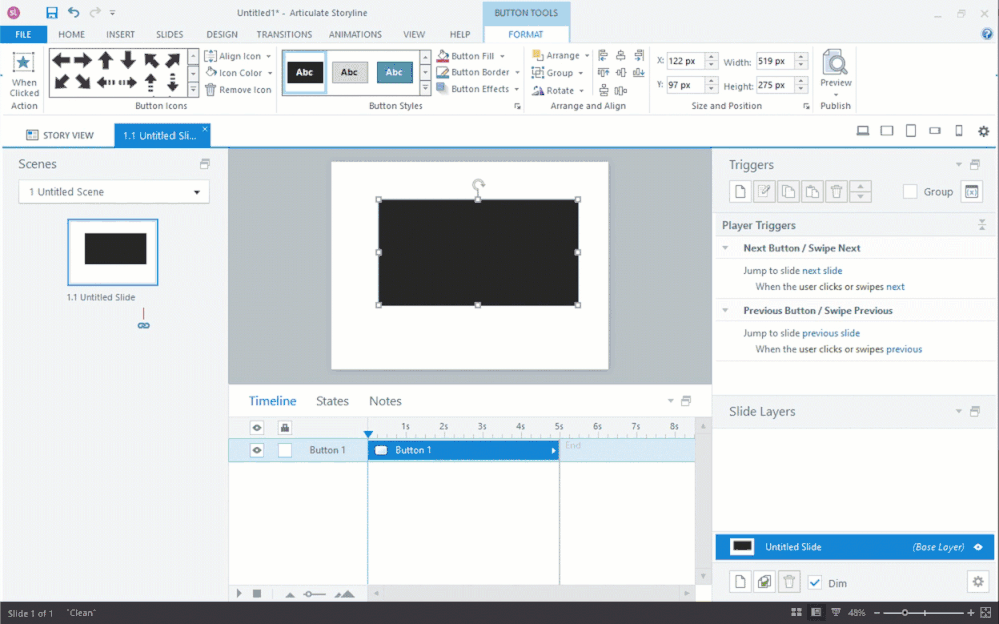999x624 pixels.
Task: Open the 1 Untitled Scene dropdown
Action: [x=114, y=192]
